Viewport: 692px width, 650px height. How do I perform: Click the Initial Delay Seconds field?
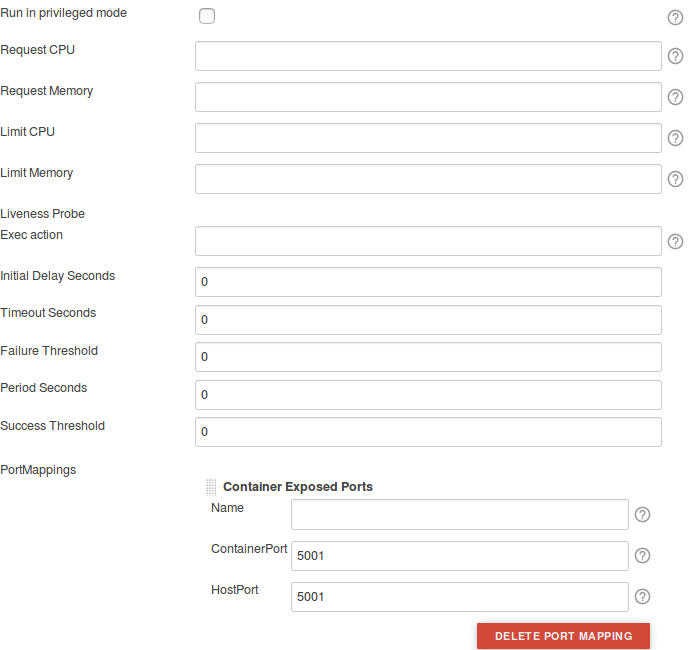tap(428, 282)
